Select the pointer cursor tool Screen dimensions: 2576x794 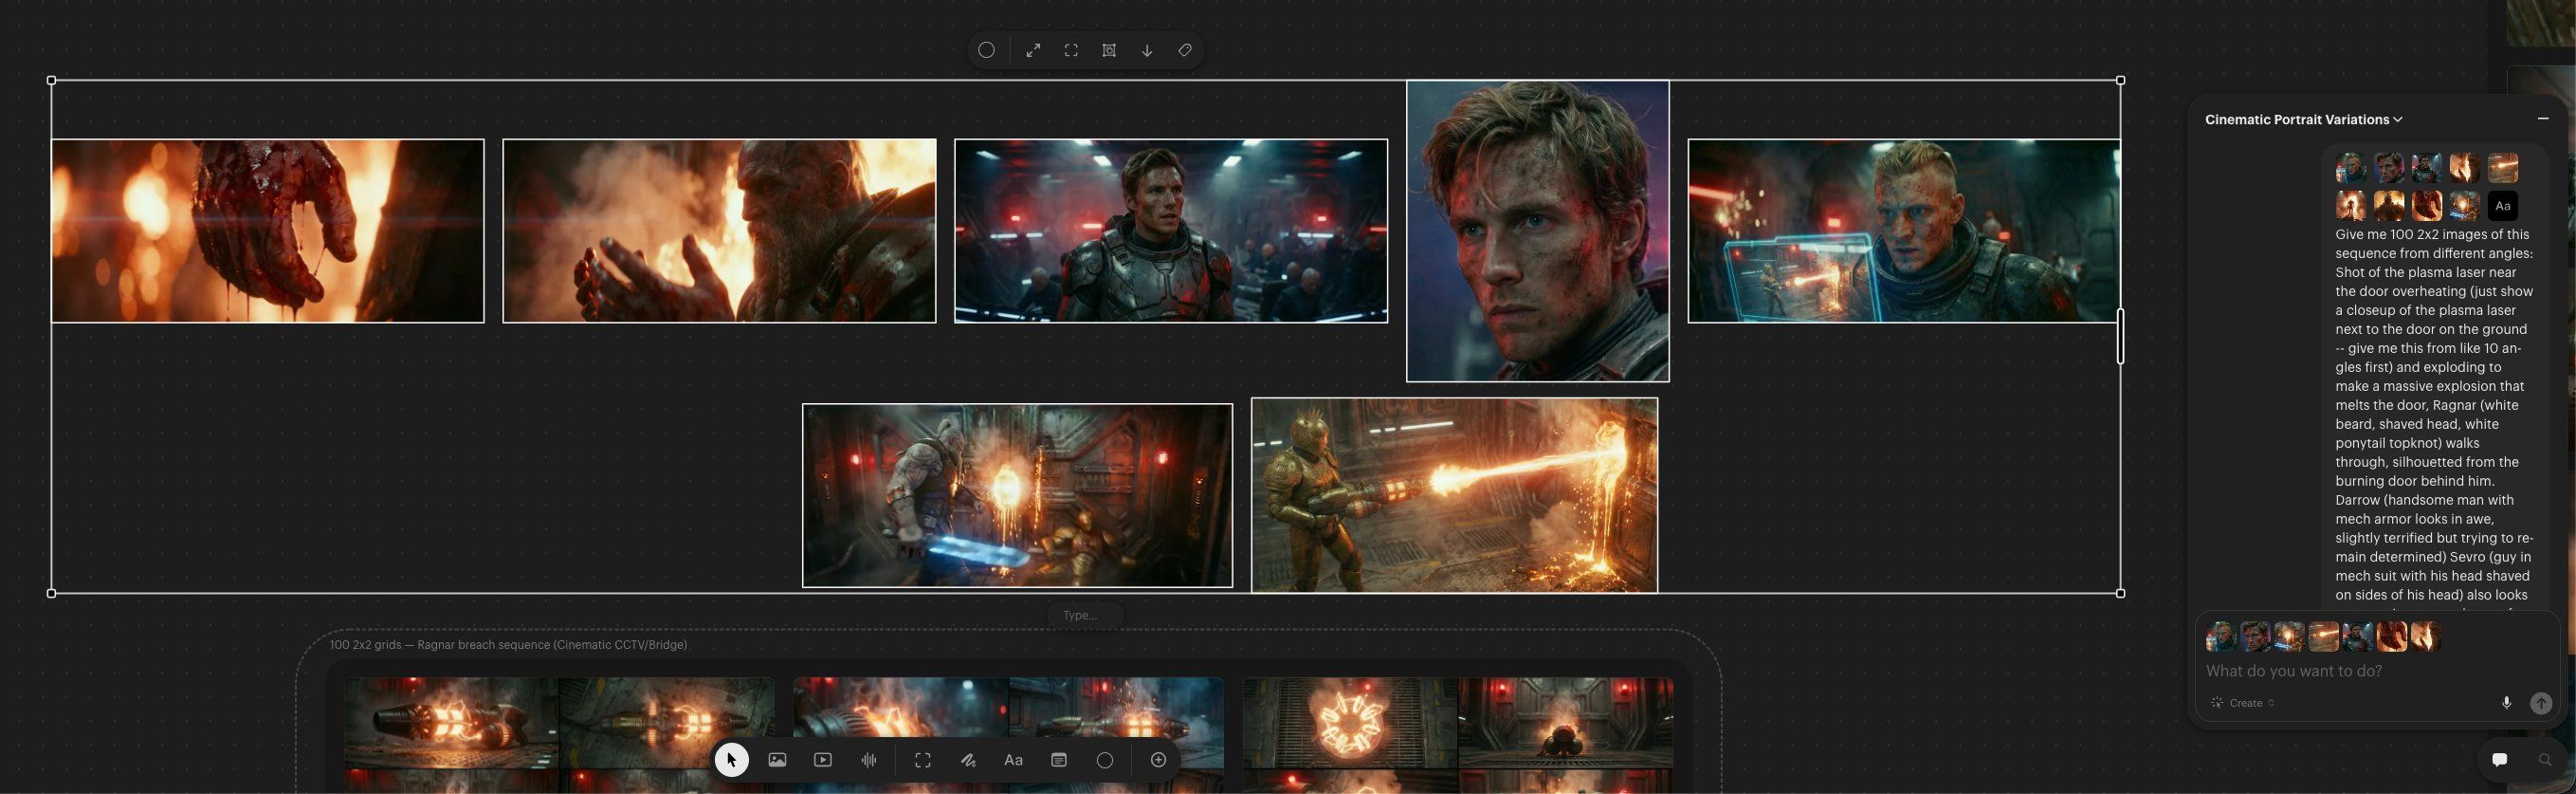point(731,760)
